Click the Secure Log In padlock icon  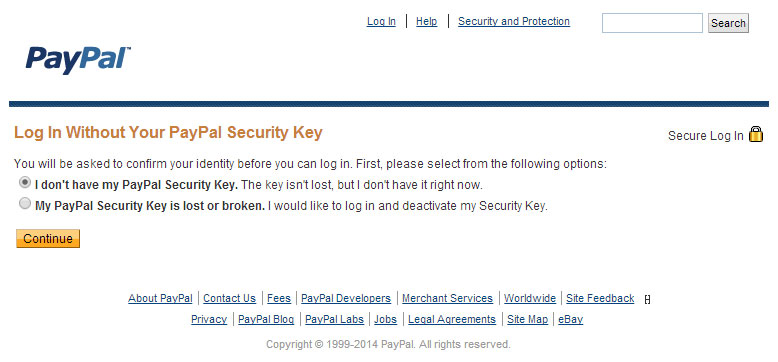(x=756, y=134)
